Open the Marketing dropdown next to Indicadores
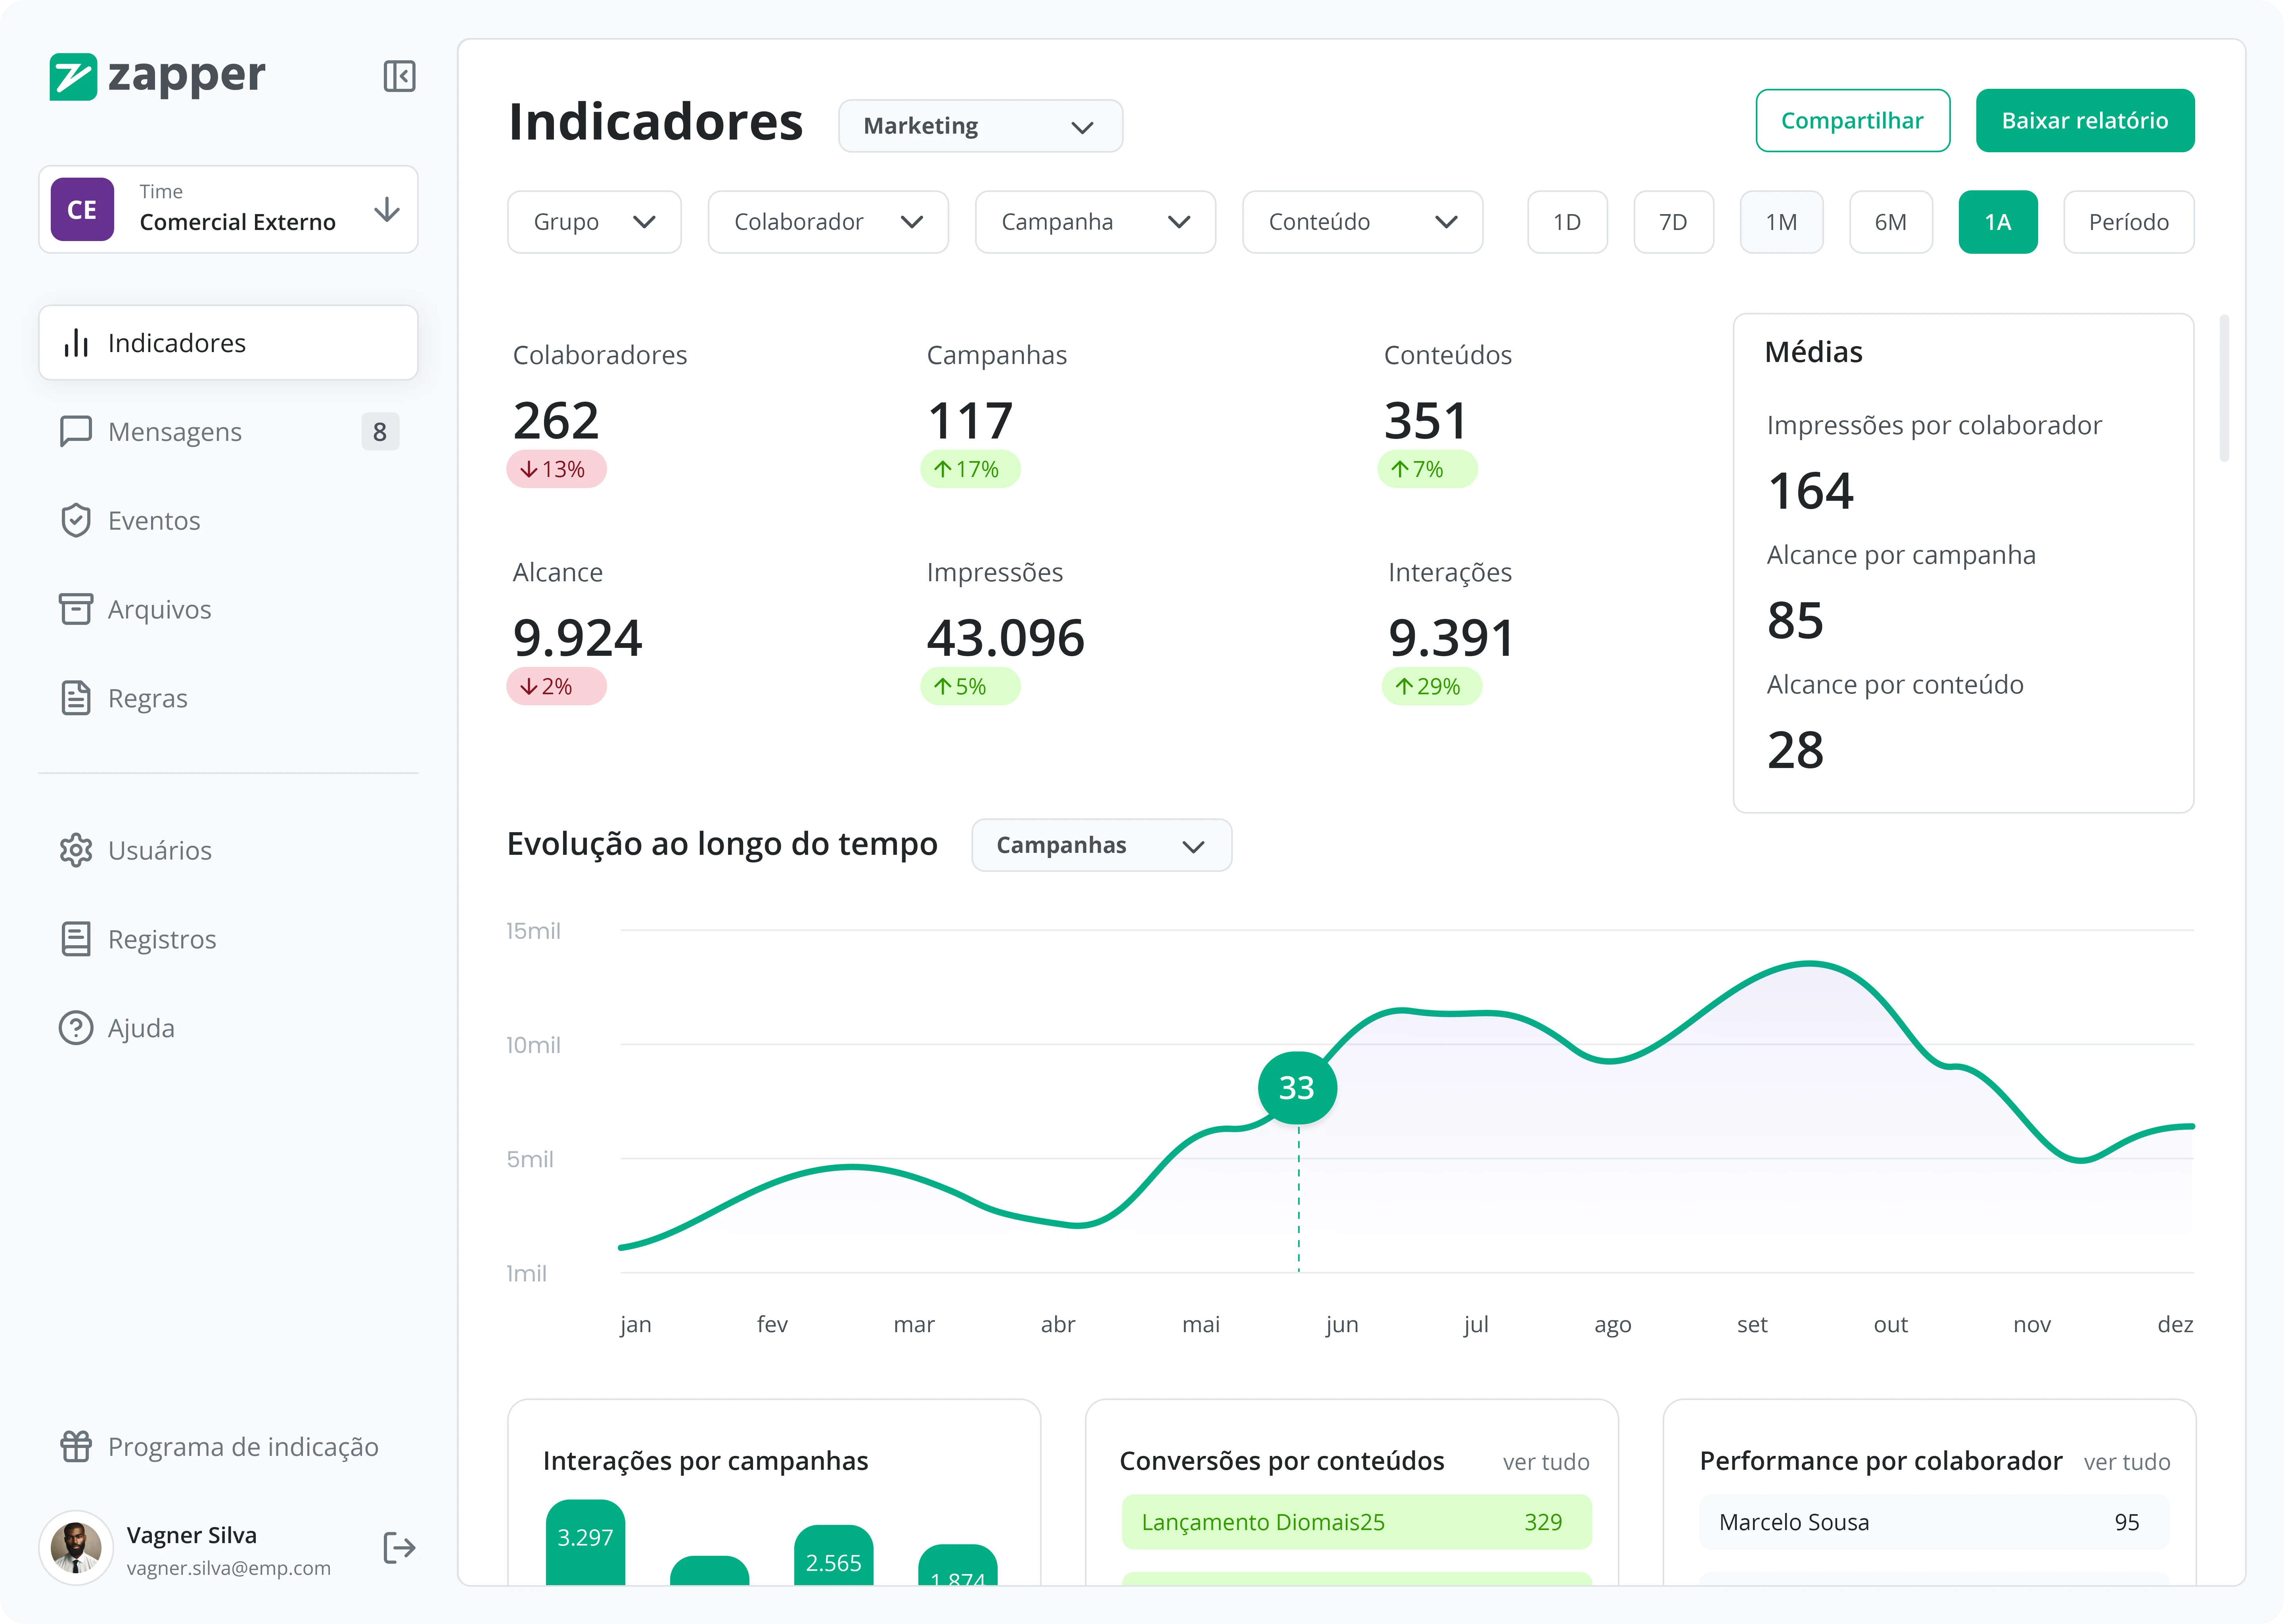This screenshot has width=2284, height=1624. tap(980, 126)
